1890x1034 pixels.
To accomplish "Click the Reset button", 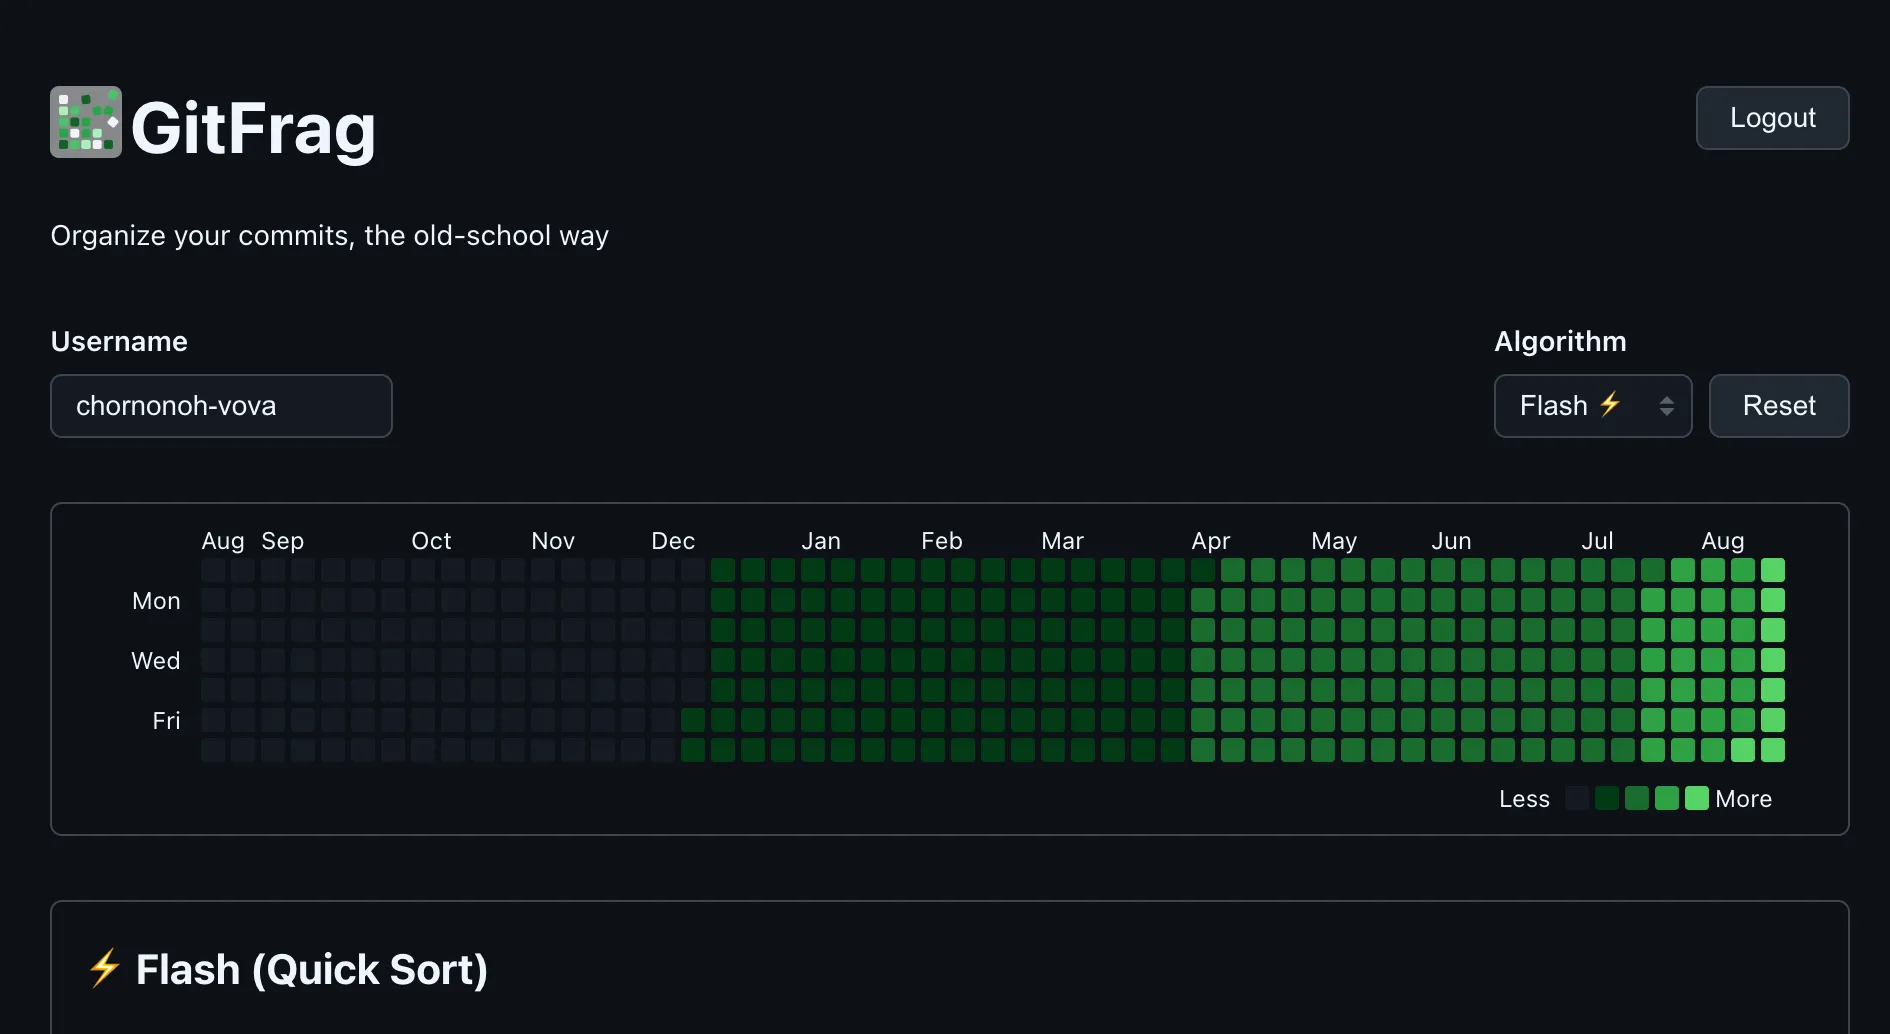I will [1779, 406].
